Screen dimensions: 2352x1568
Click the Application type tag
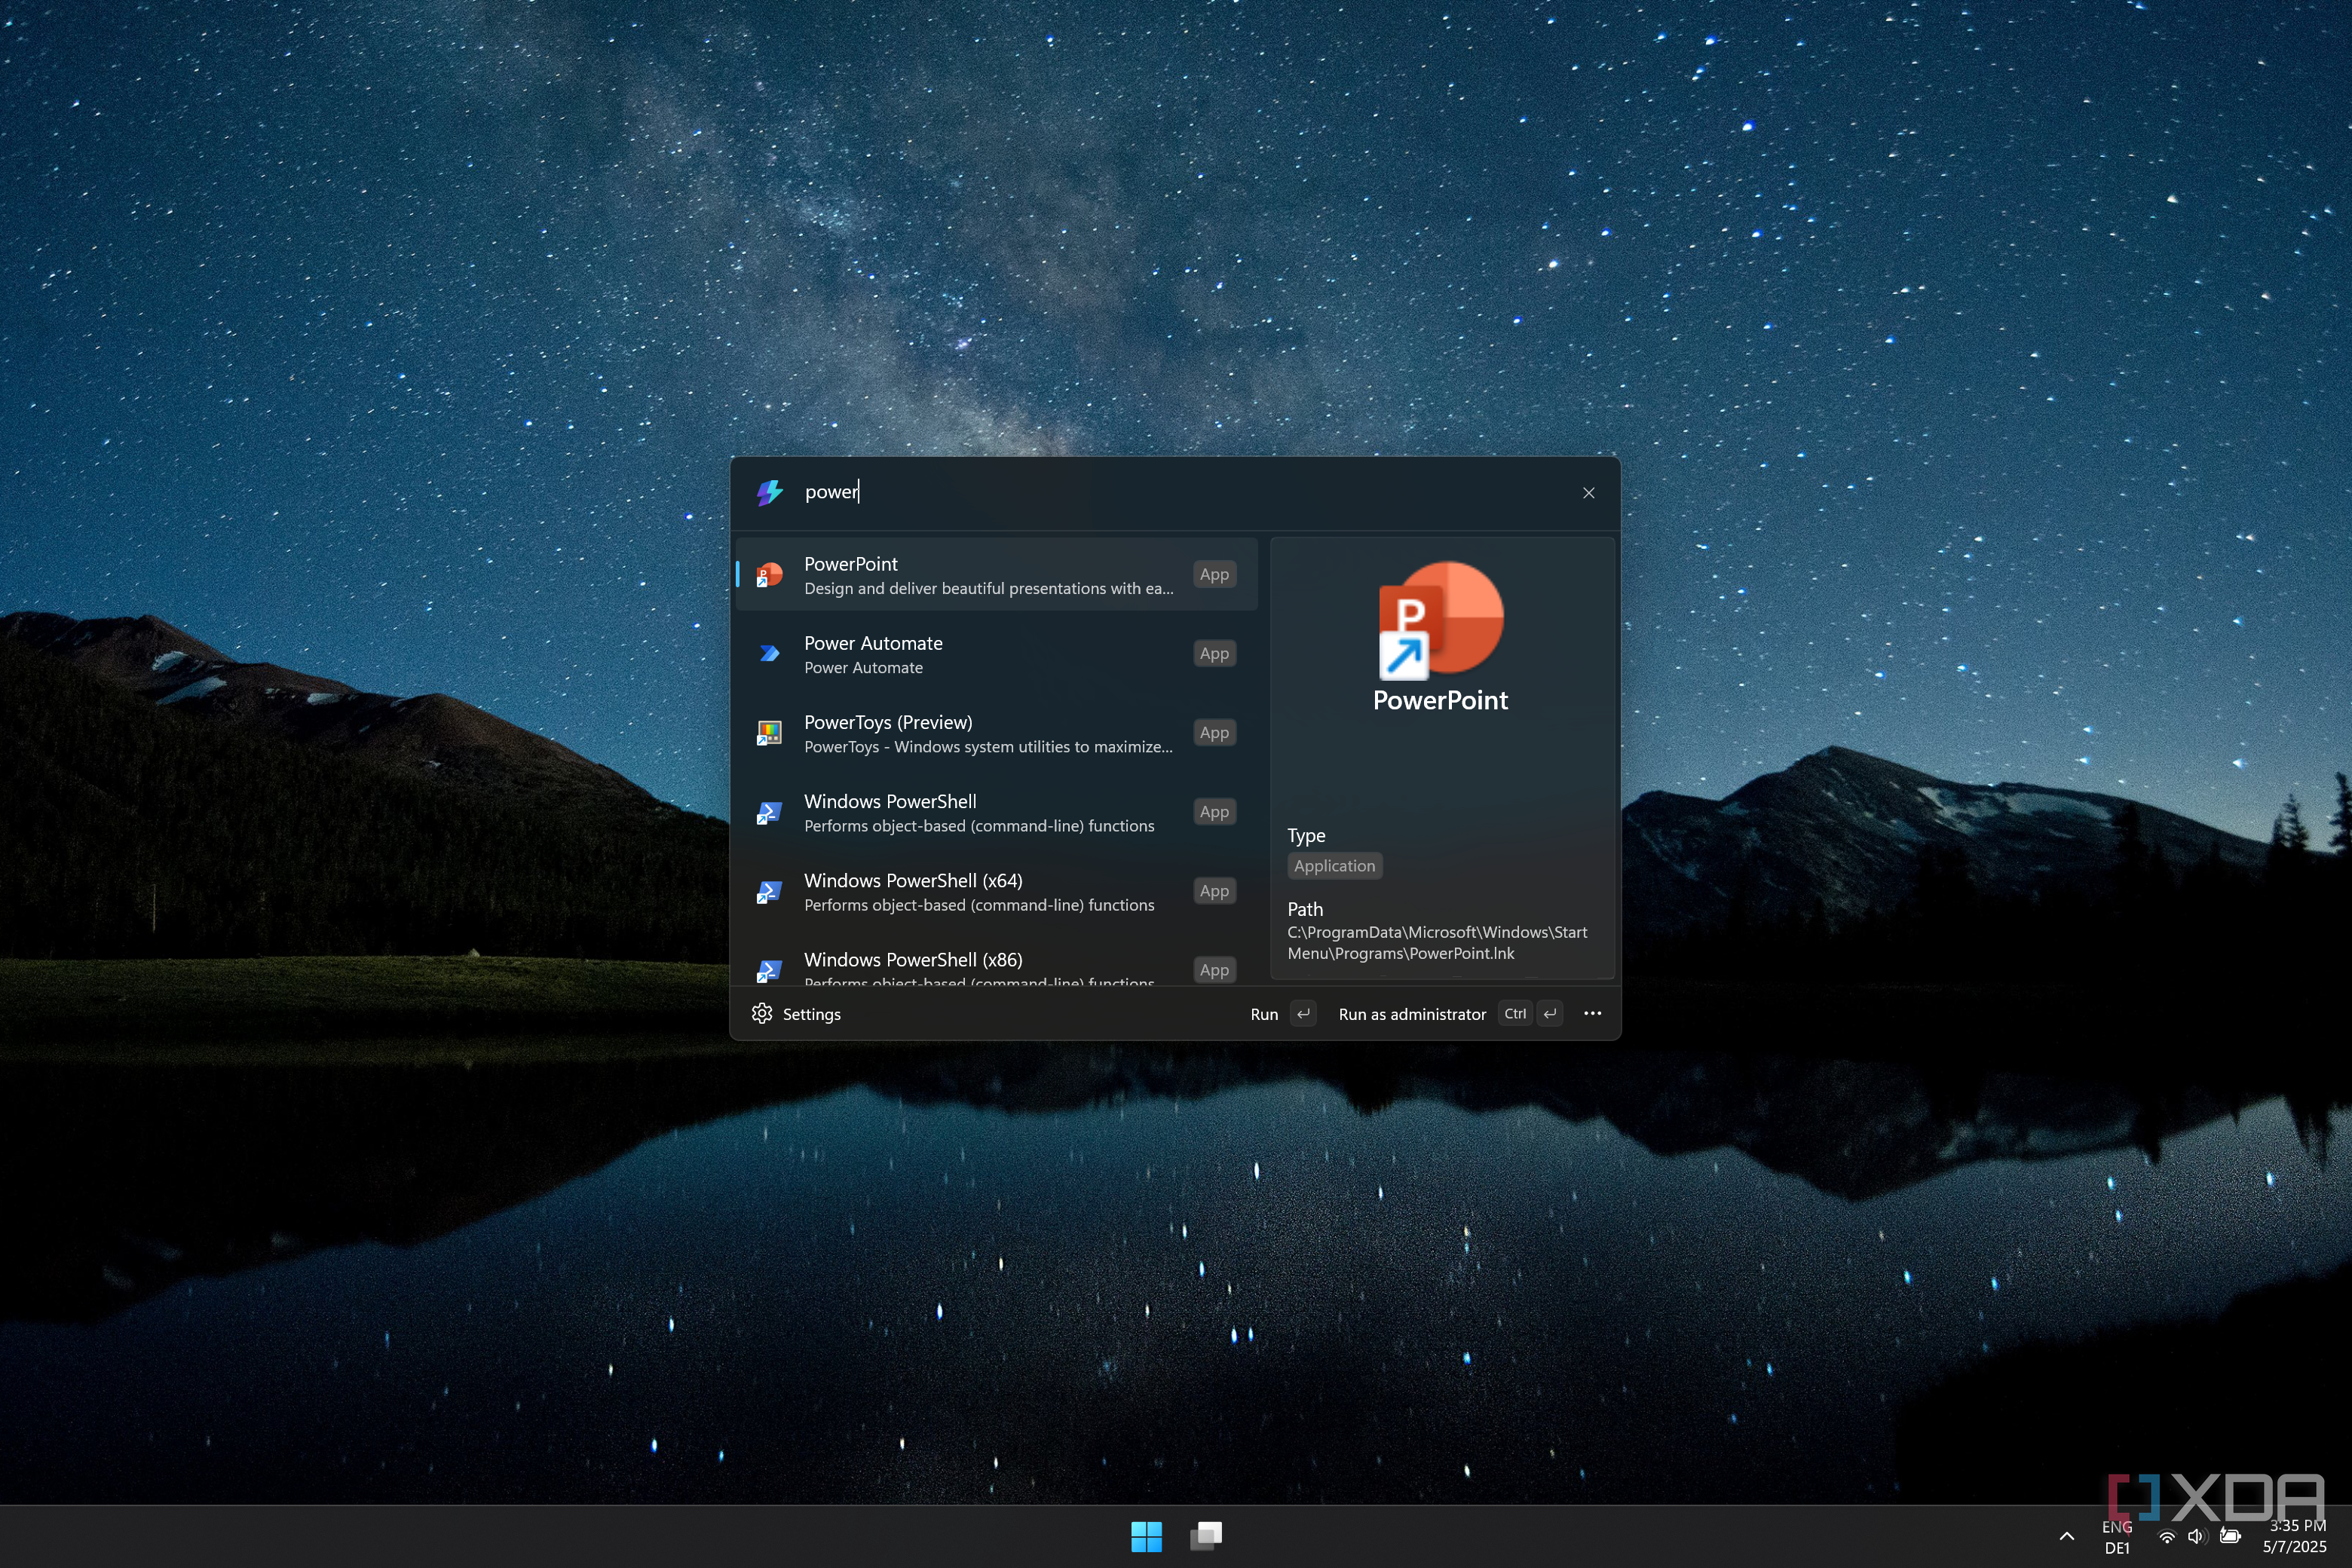point(1334,866)
